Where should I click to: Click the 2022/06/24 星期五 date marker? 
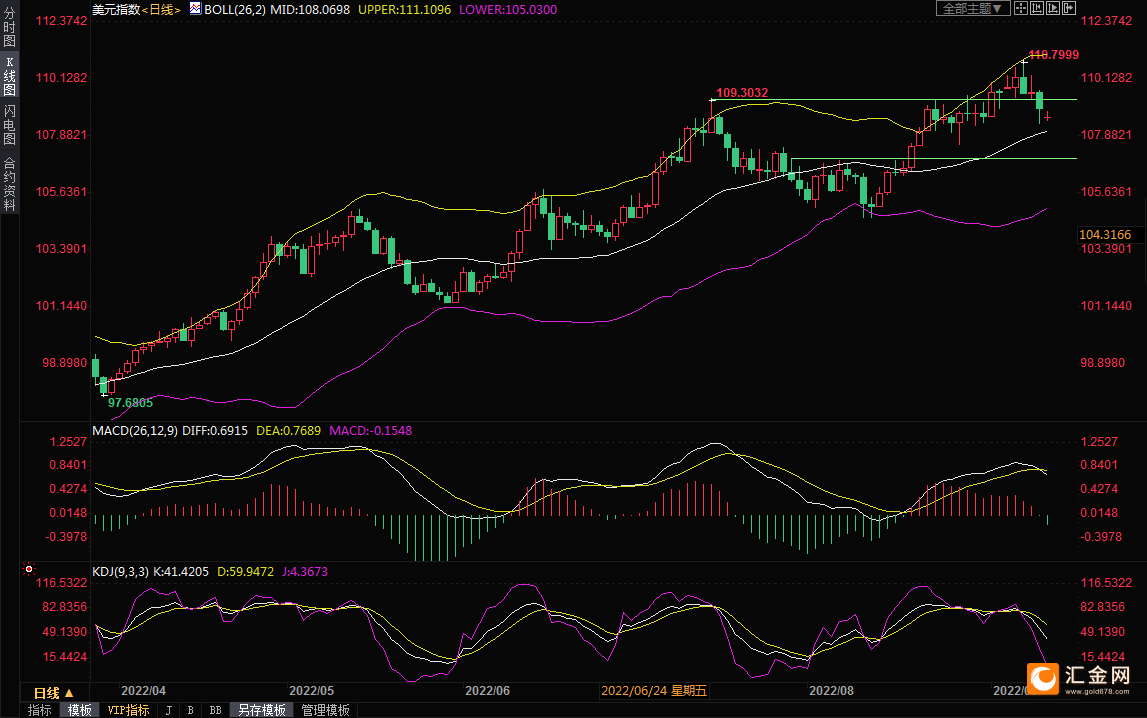point(654,691)
